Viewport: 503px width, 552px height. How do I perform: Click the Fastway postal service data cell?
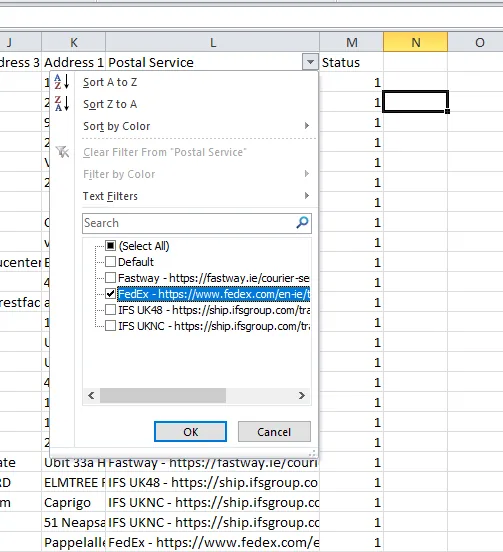[213, 463]
